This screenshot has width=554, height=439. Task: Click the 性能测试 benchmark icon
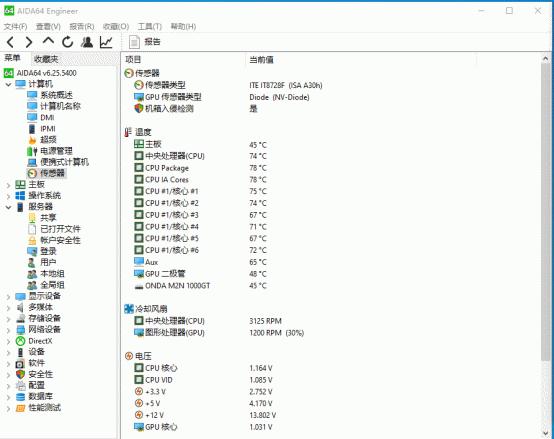click(x=20, y=408)
